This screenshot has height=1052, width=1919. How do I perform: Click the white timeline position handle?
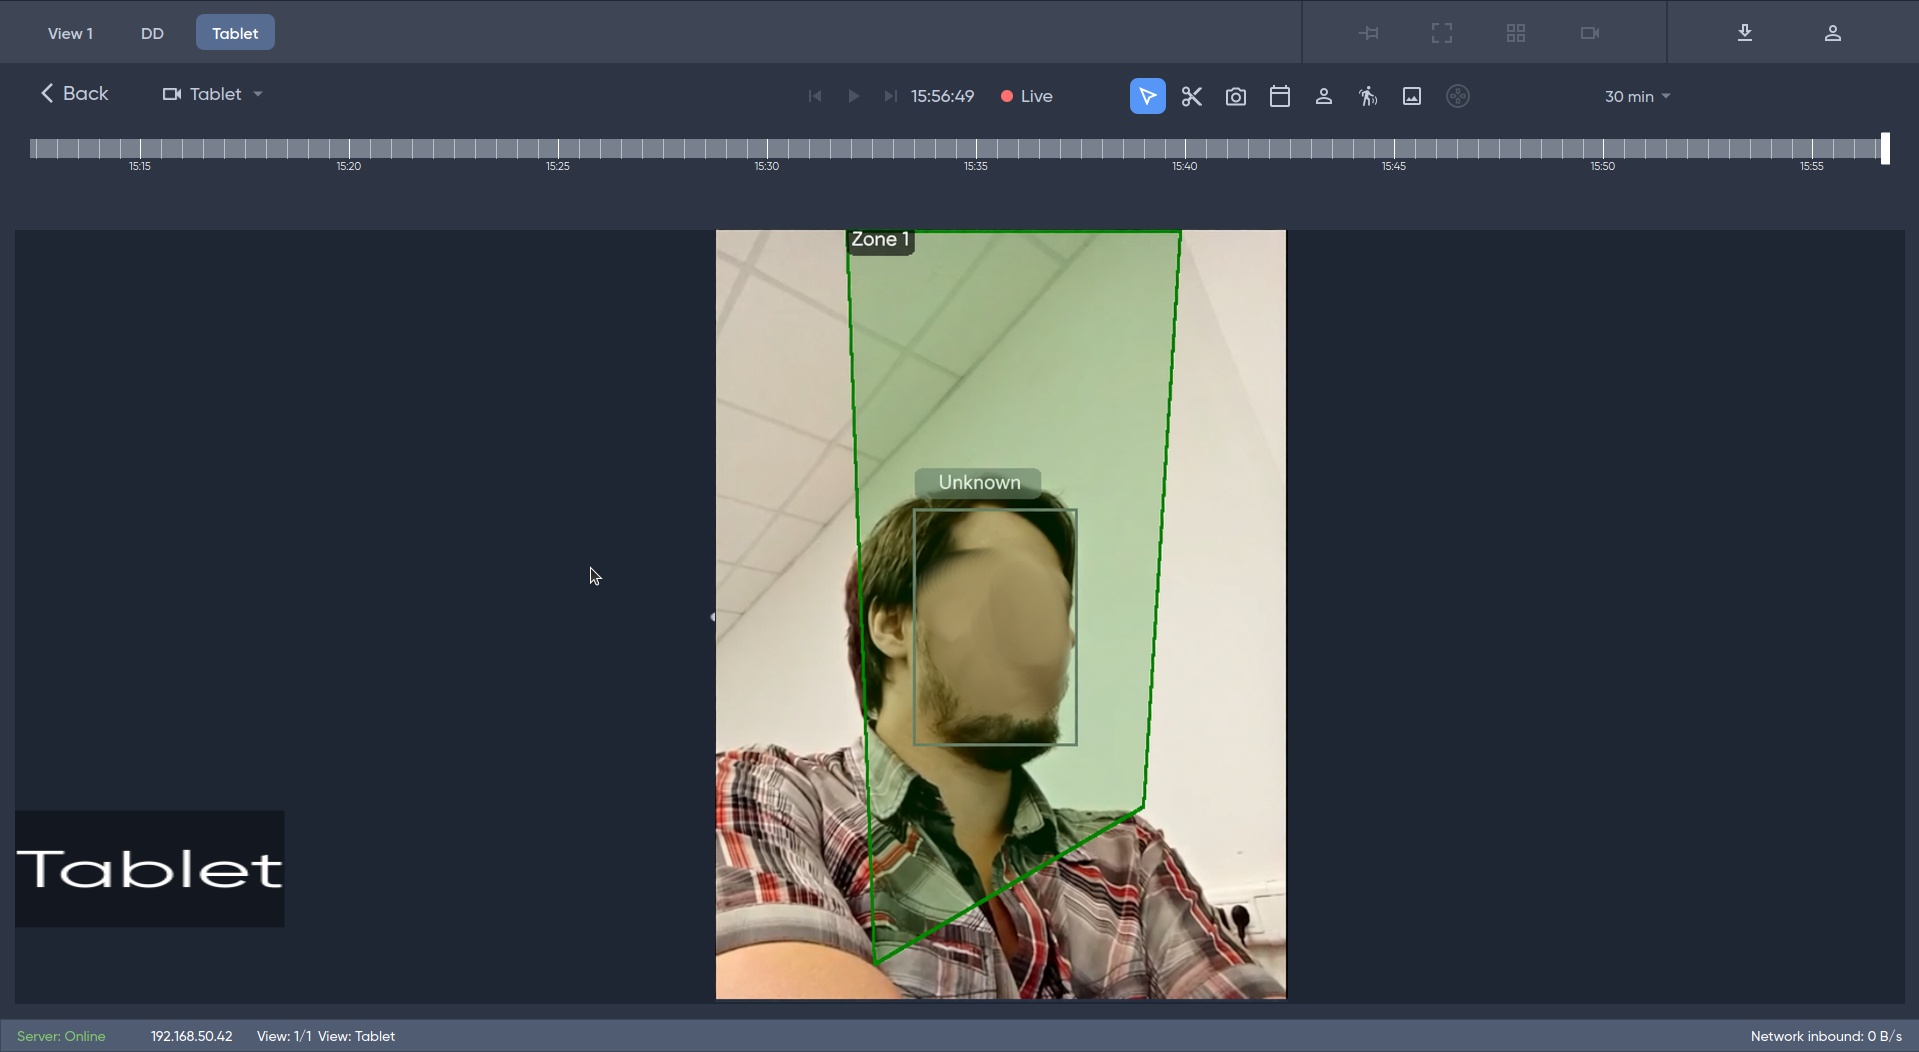click(1885, 148)
